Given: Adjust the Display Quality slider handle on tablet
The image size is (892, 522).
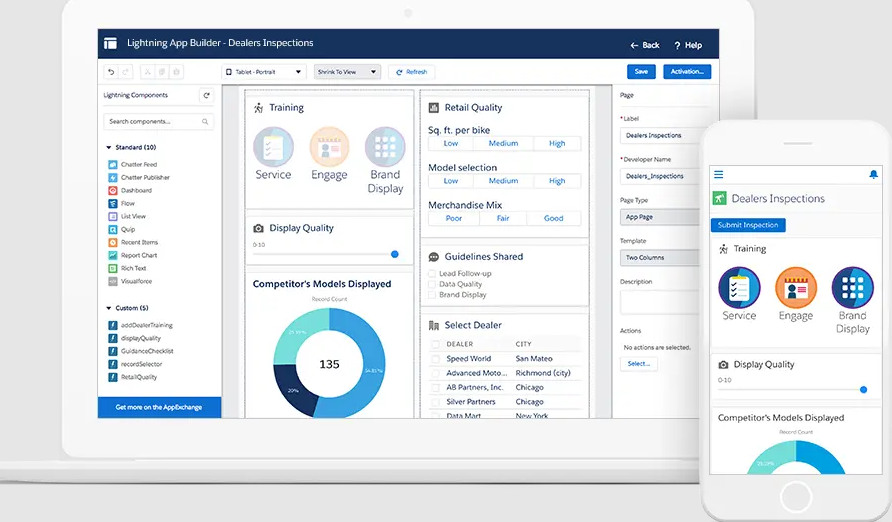Looking at the screenshot, I should [395, 254].
